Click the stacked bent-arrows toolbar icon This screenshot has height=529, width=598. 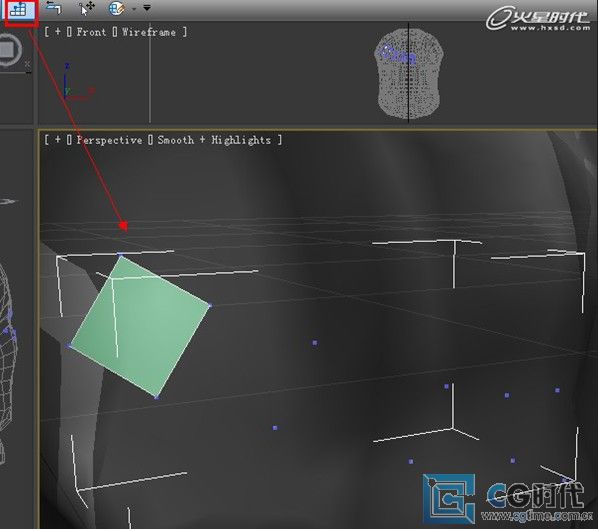click(x=53, y=8)
